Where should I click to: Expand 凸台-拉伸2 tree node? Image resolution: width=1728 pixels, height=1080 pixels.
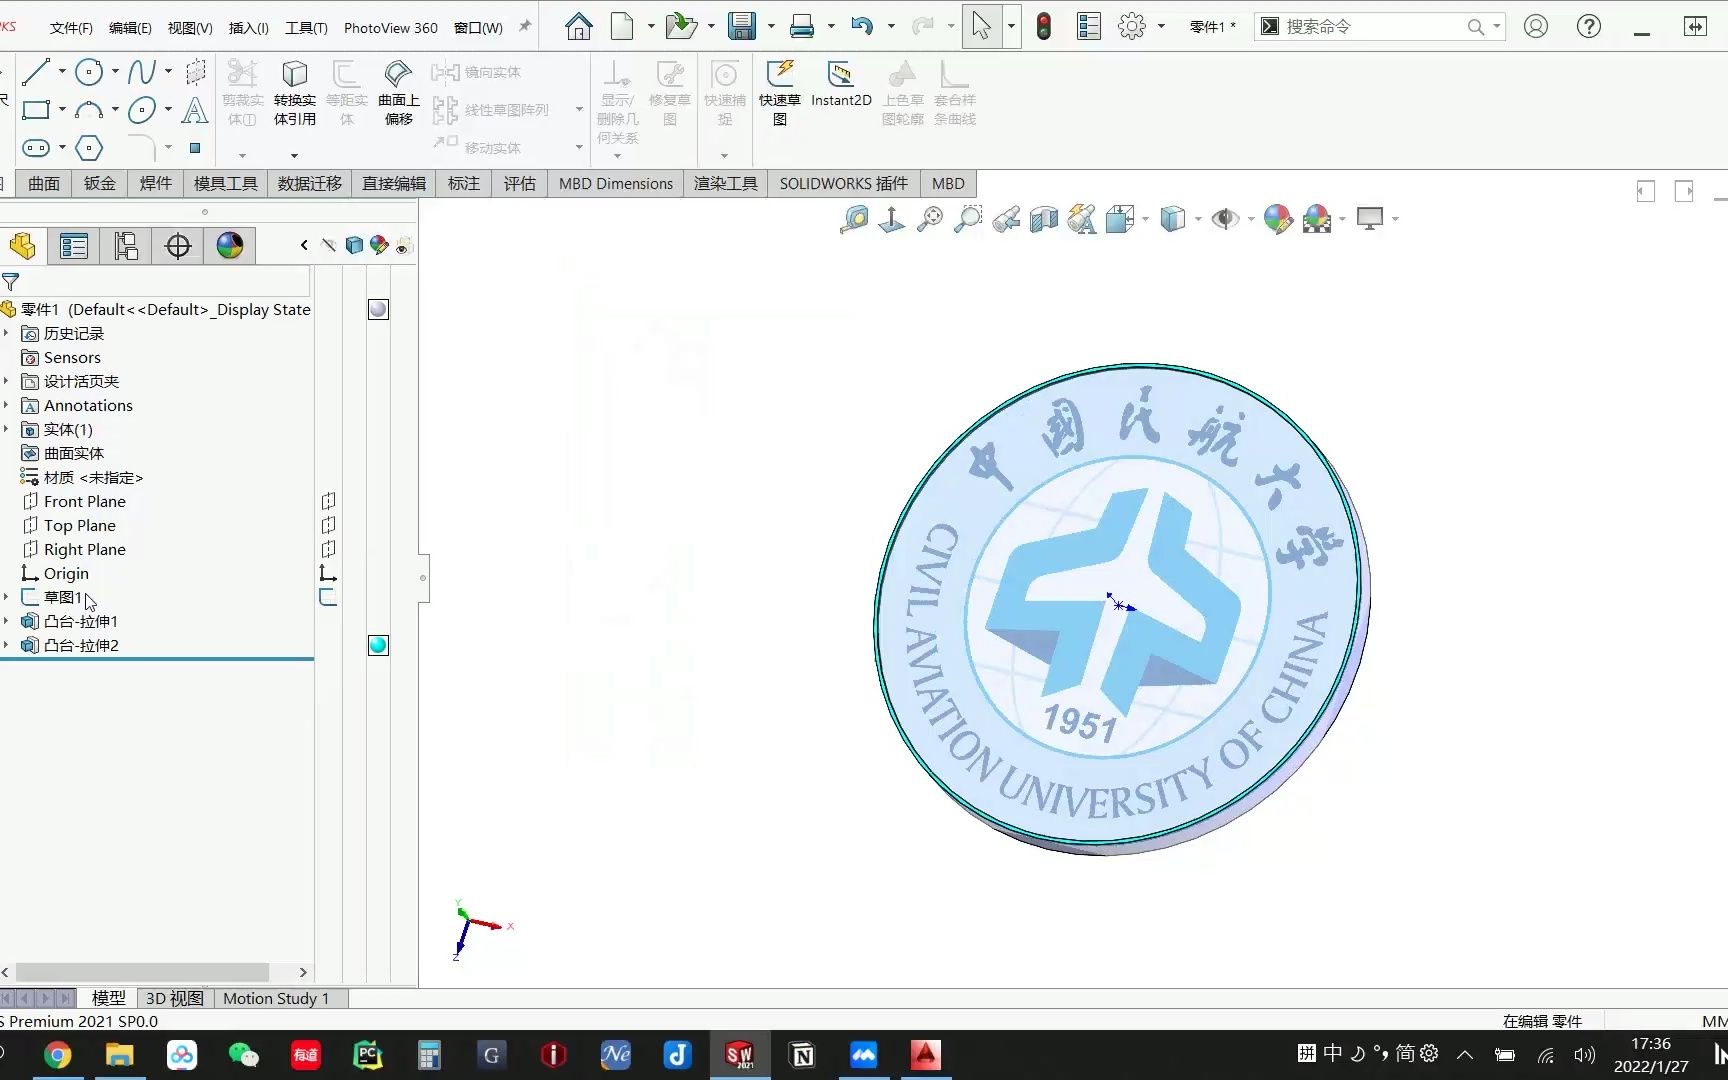click(x=6, y=645)
